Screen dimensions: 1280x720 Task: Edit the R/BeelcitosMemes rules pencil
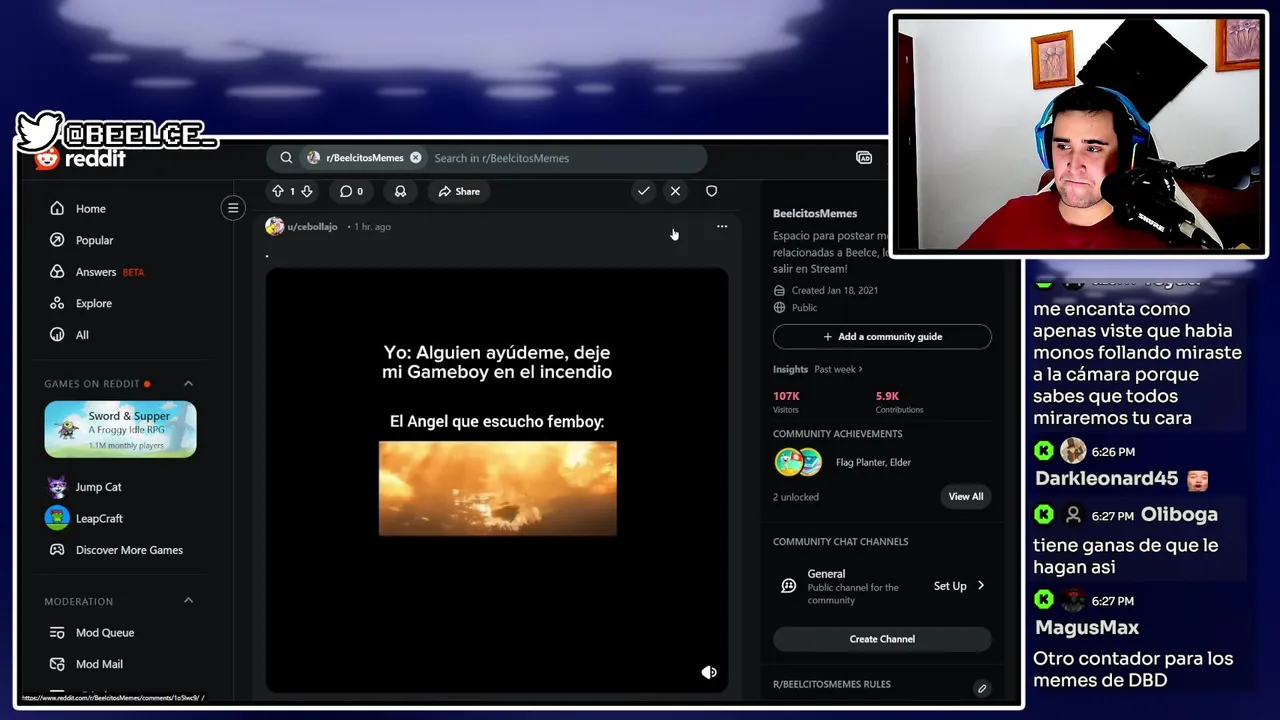[x=982, y=688]
